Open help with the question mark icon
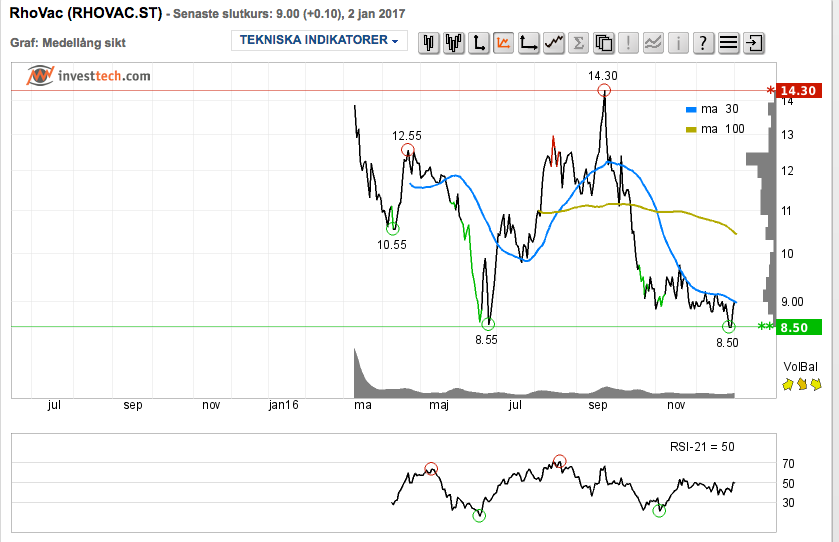 [x=703, y=43]
